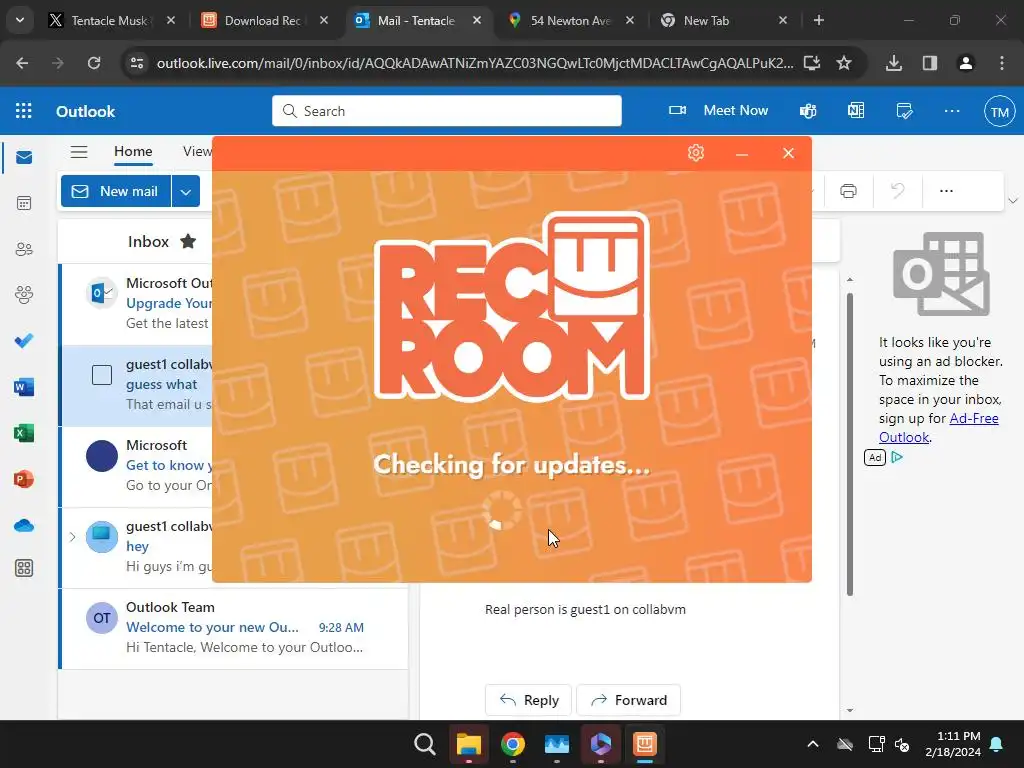Open File Explorer from taskbar
The width and height of the screenshot is (1024, 768).
point(468,744)
